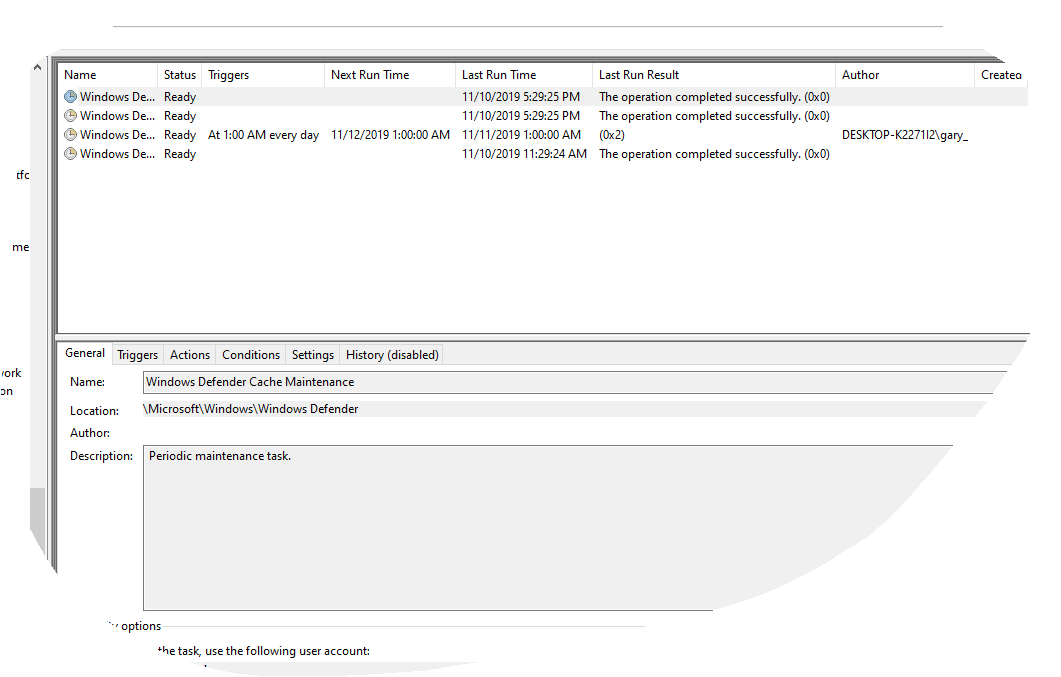The image size is (1061, 677).
Task: Open the Conditions tab
Action: pyautogui.click(x=251, y=355)
